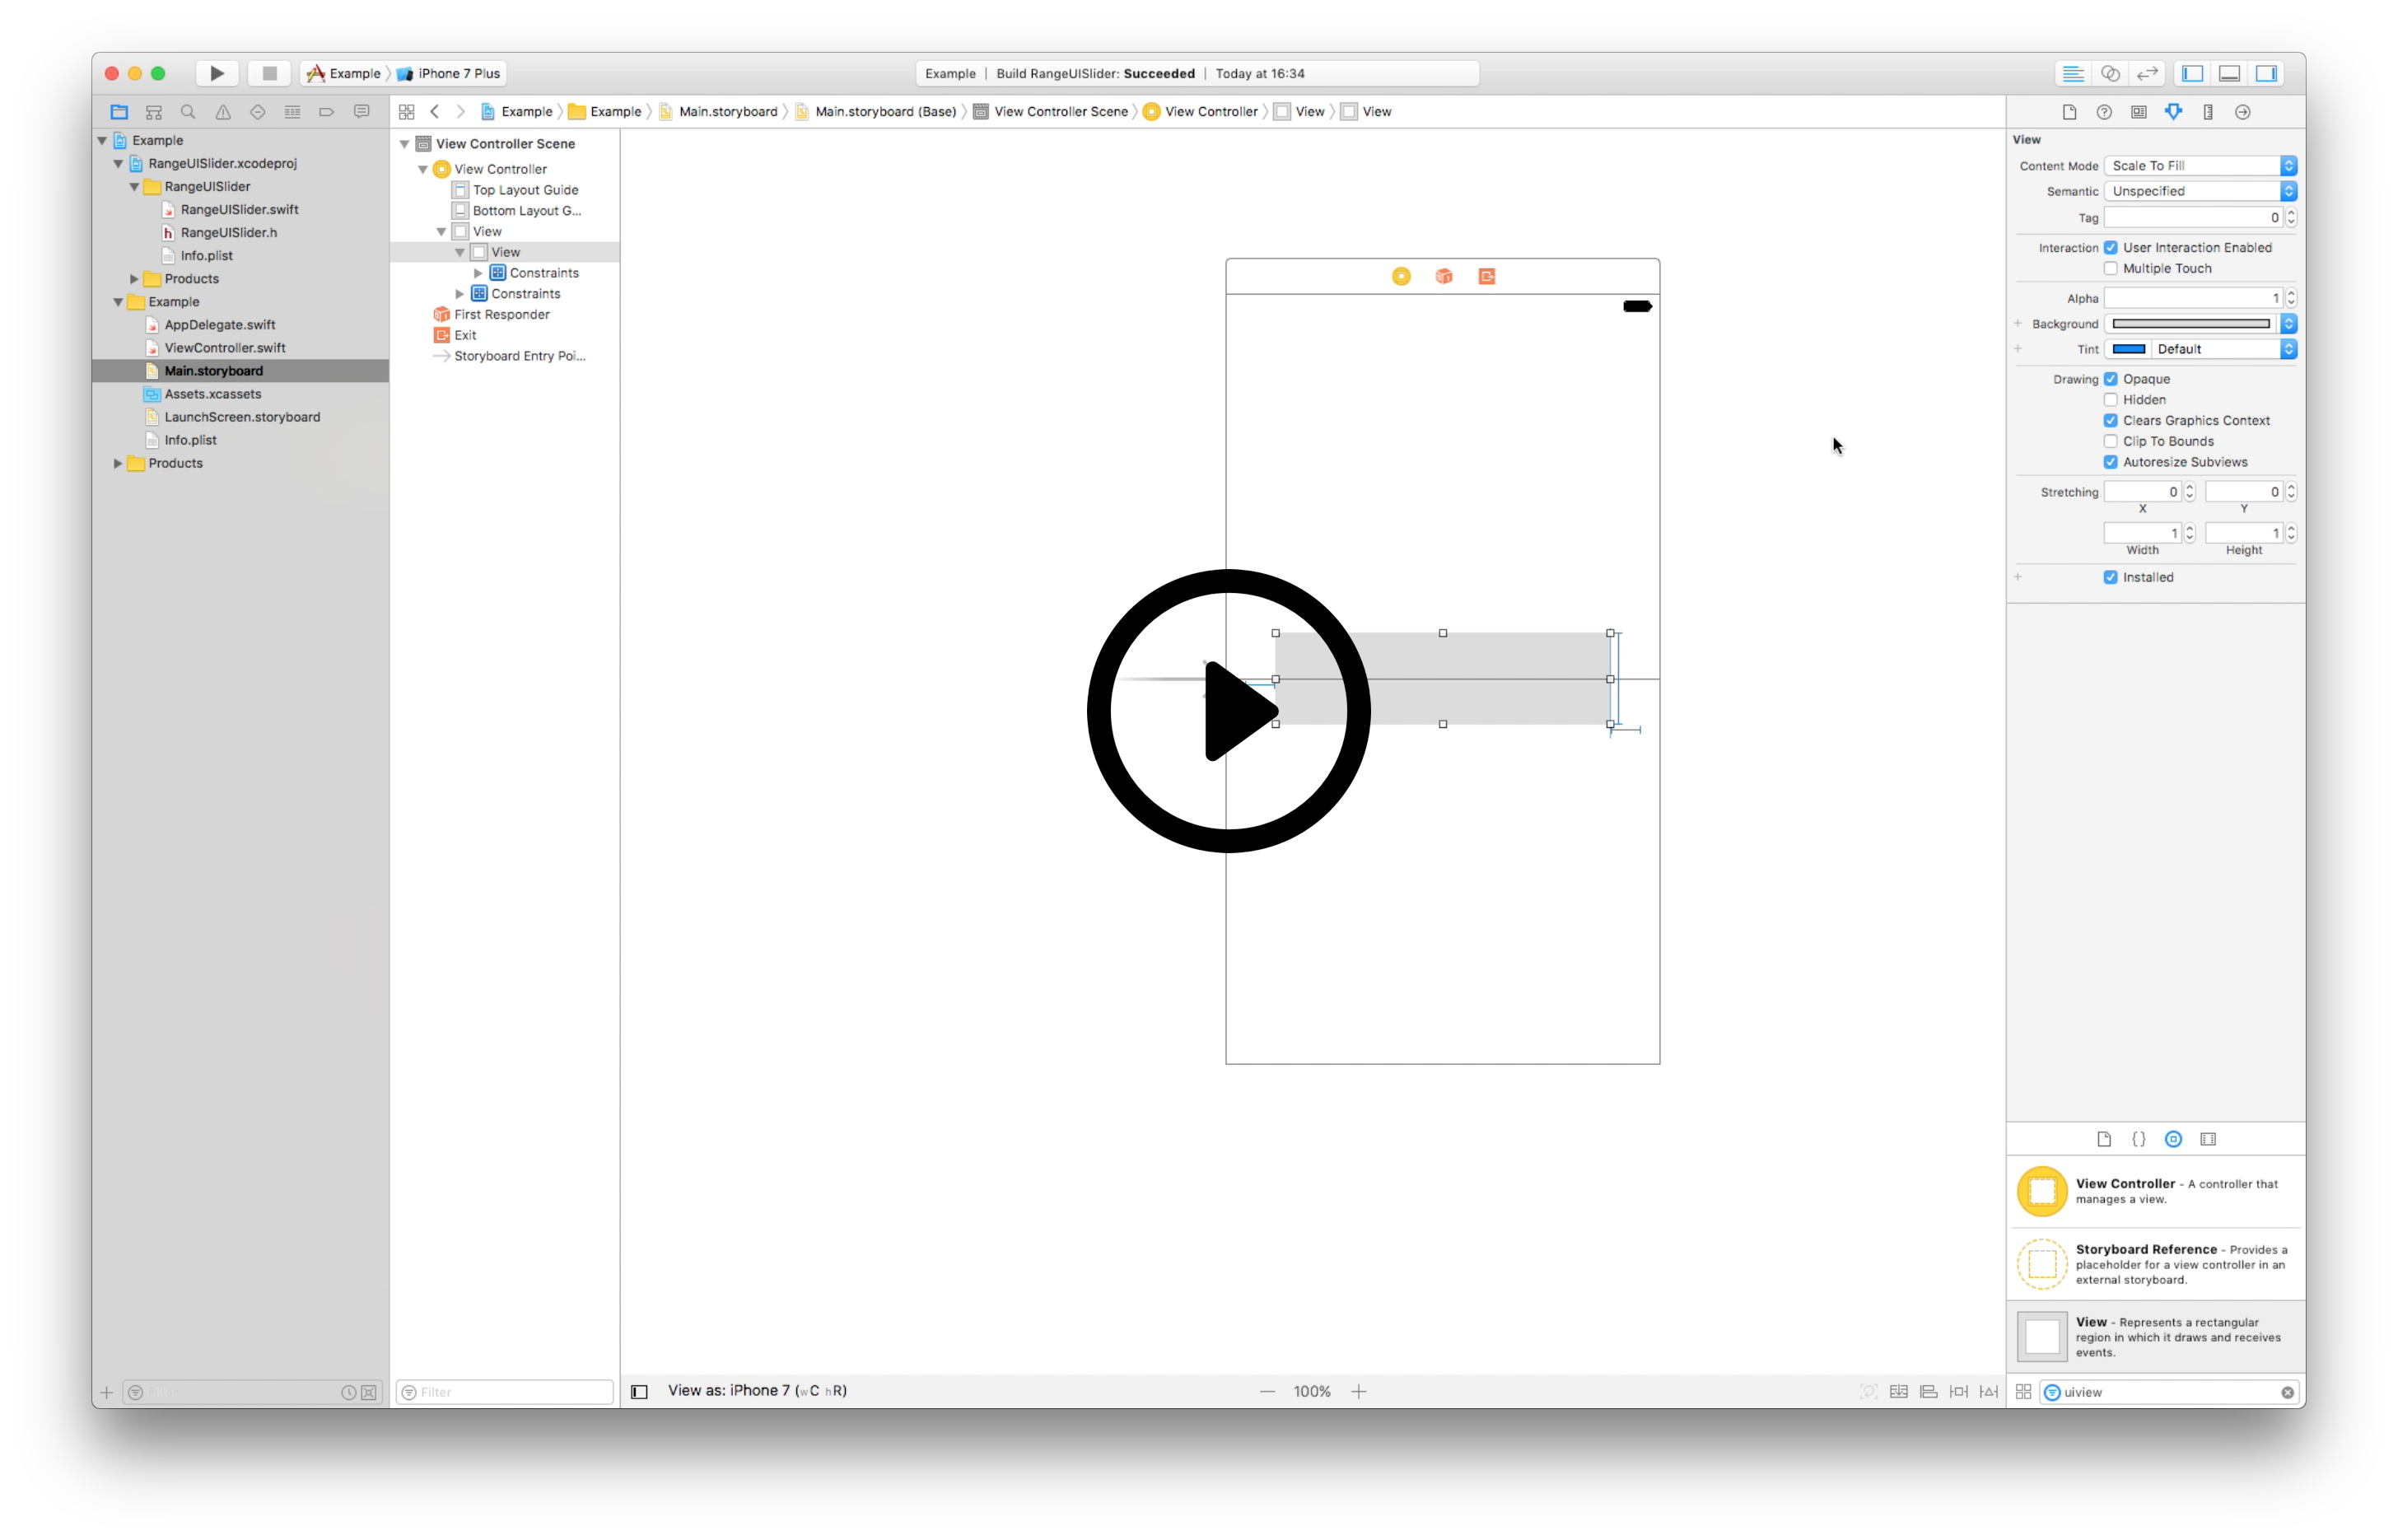Screen dimensions: 2398x1540
Task: Toggle the Hidden checkbox
Action: pyautogui.click(x=2110, y=399)
